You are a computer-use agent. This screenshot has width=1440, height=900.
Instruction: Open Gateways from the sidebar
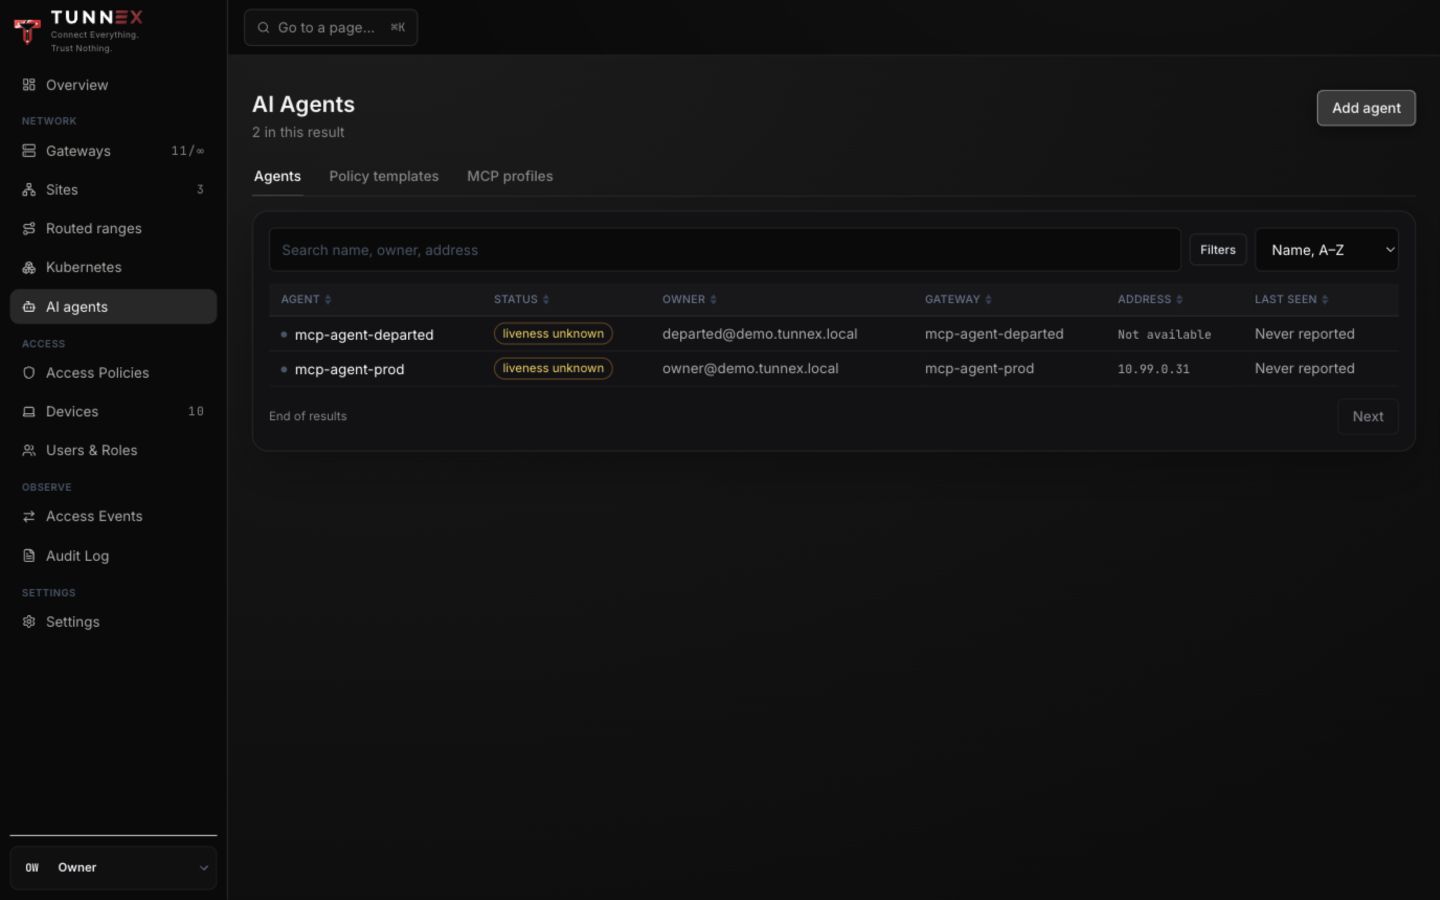[113, 151]
